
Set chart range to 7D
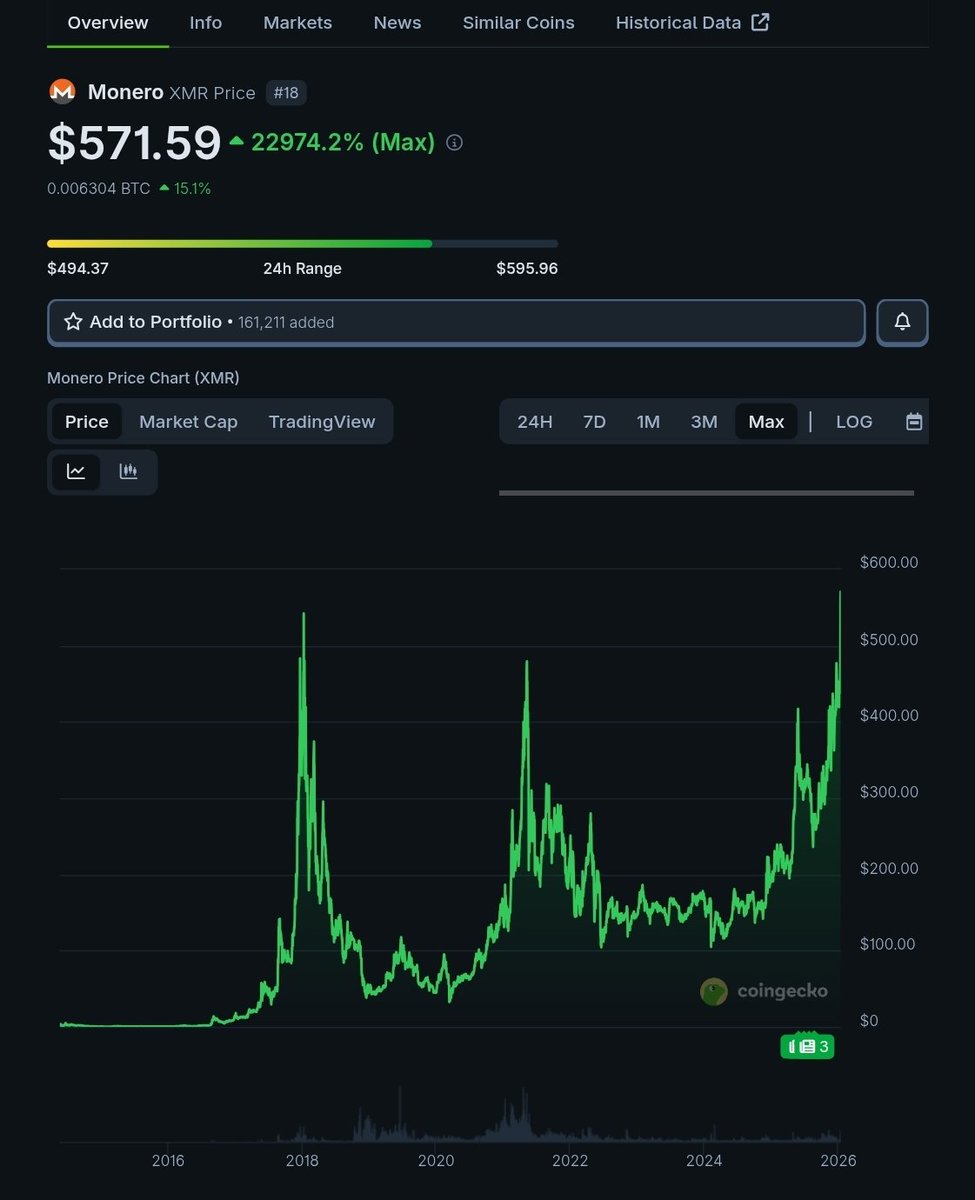[x=594, y=422]
